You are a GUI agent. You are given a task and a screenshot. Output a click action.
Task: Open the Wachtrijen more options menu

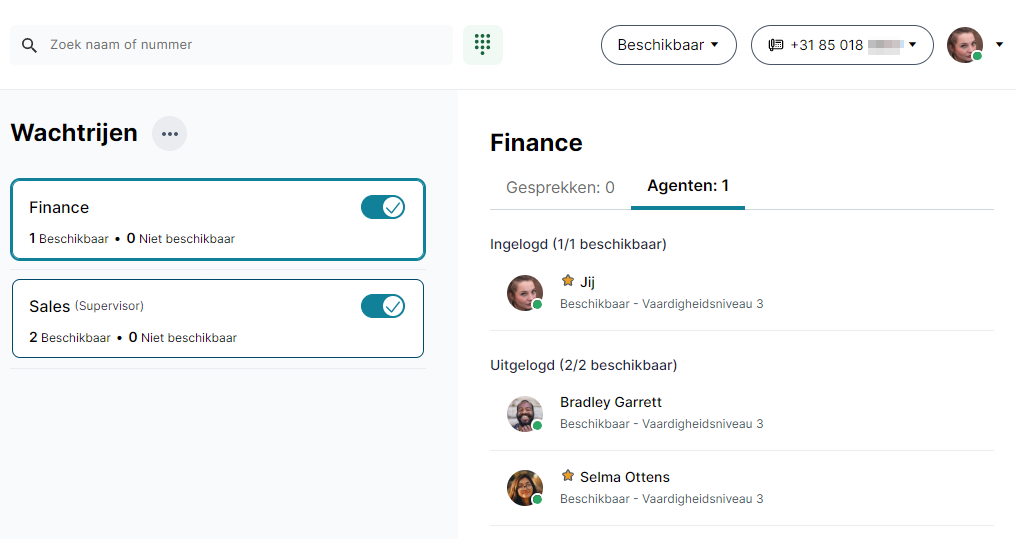tap(169, 134)
